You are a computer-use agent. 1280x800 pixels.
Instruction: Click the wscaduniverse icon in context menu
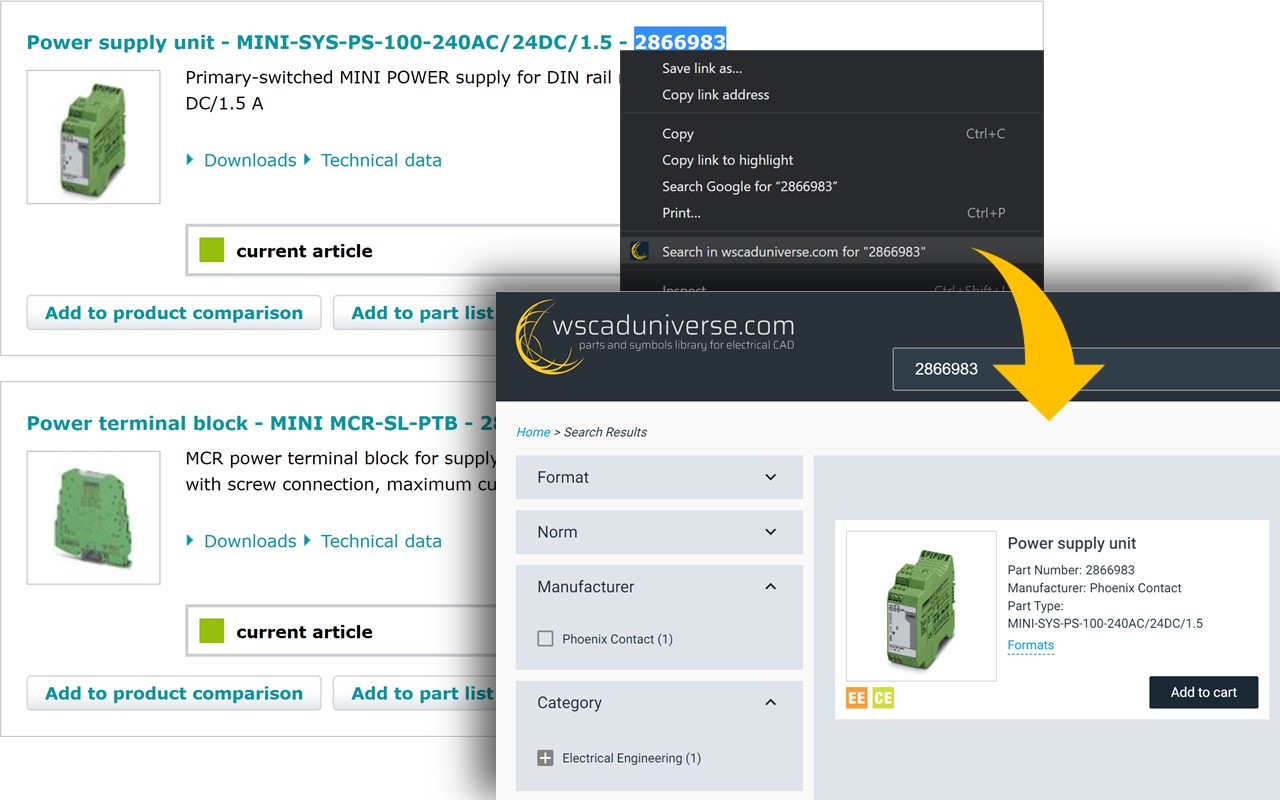point(640,251)
